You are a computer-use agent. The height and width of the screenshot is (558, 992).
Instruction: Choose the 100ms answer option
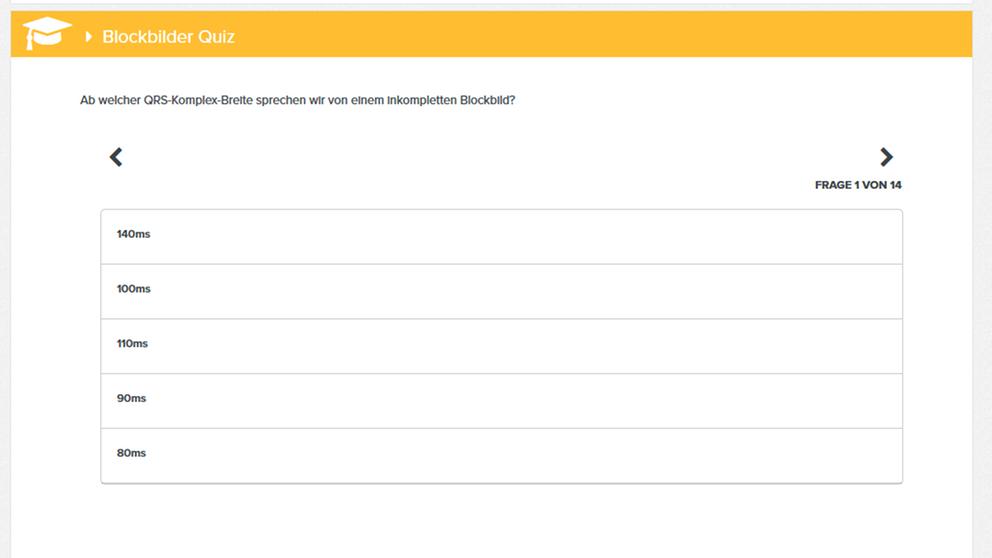coord(502,292)
